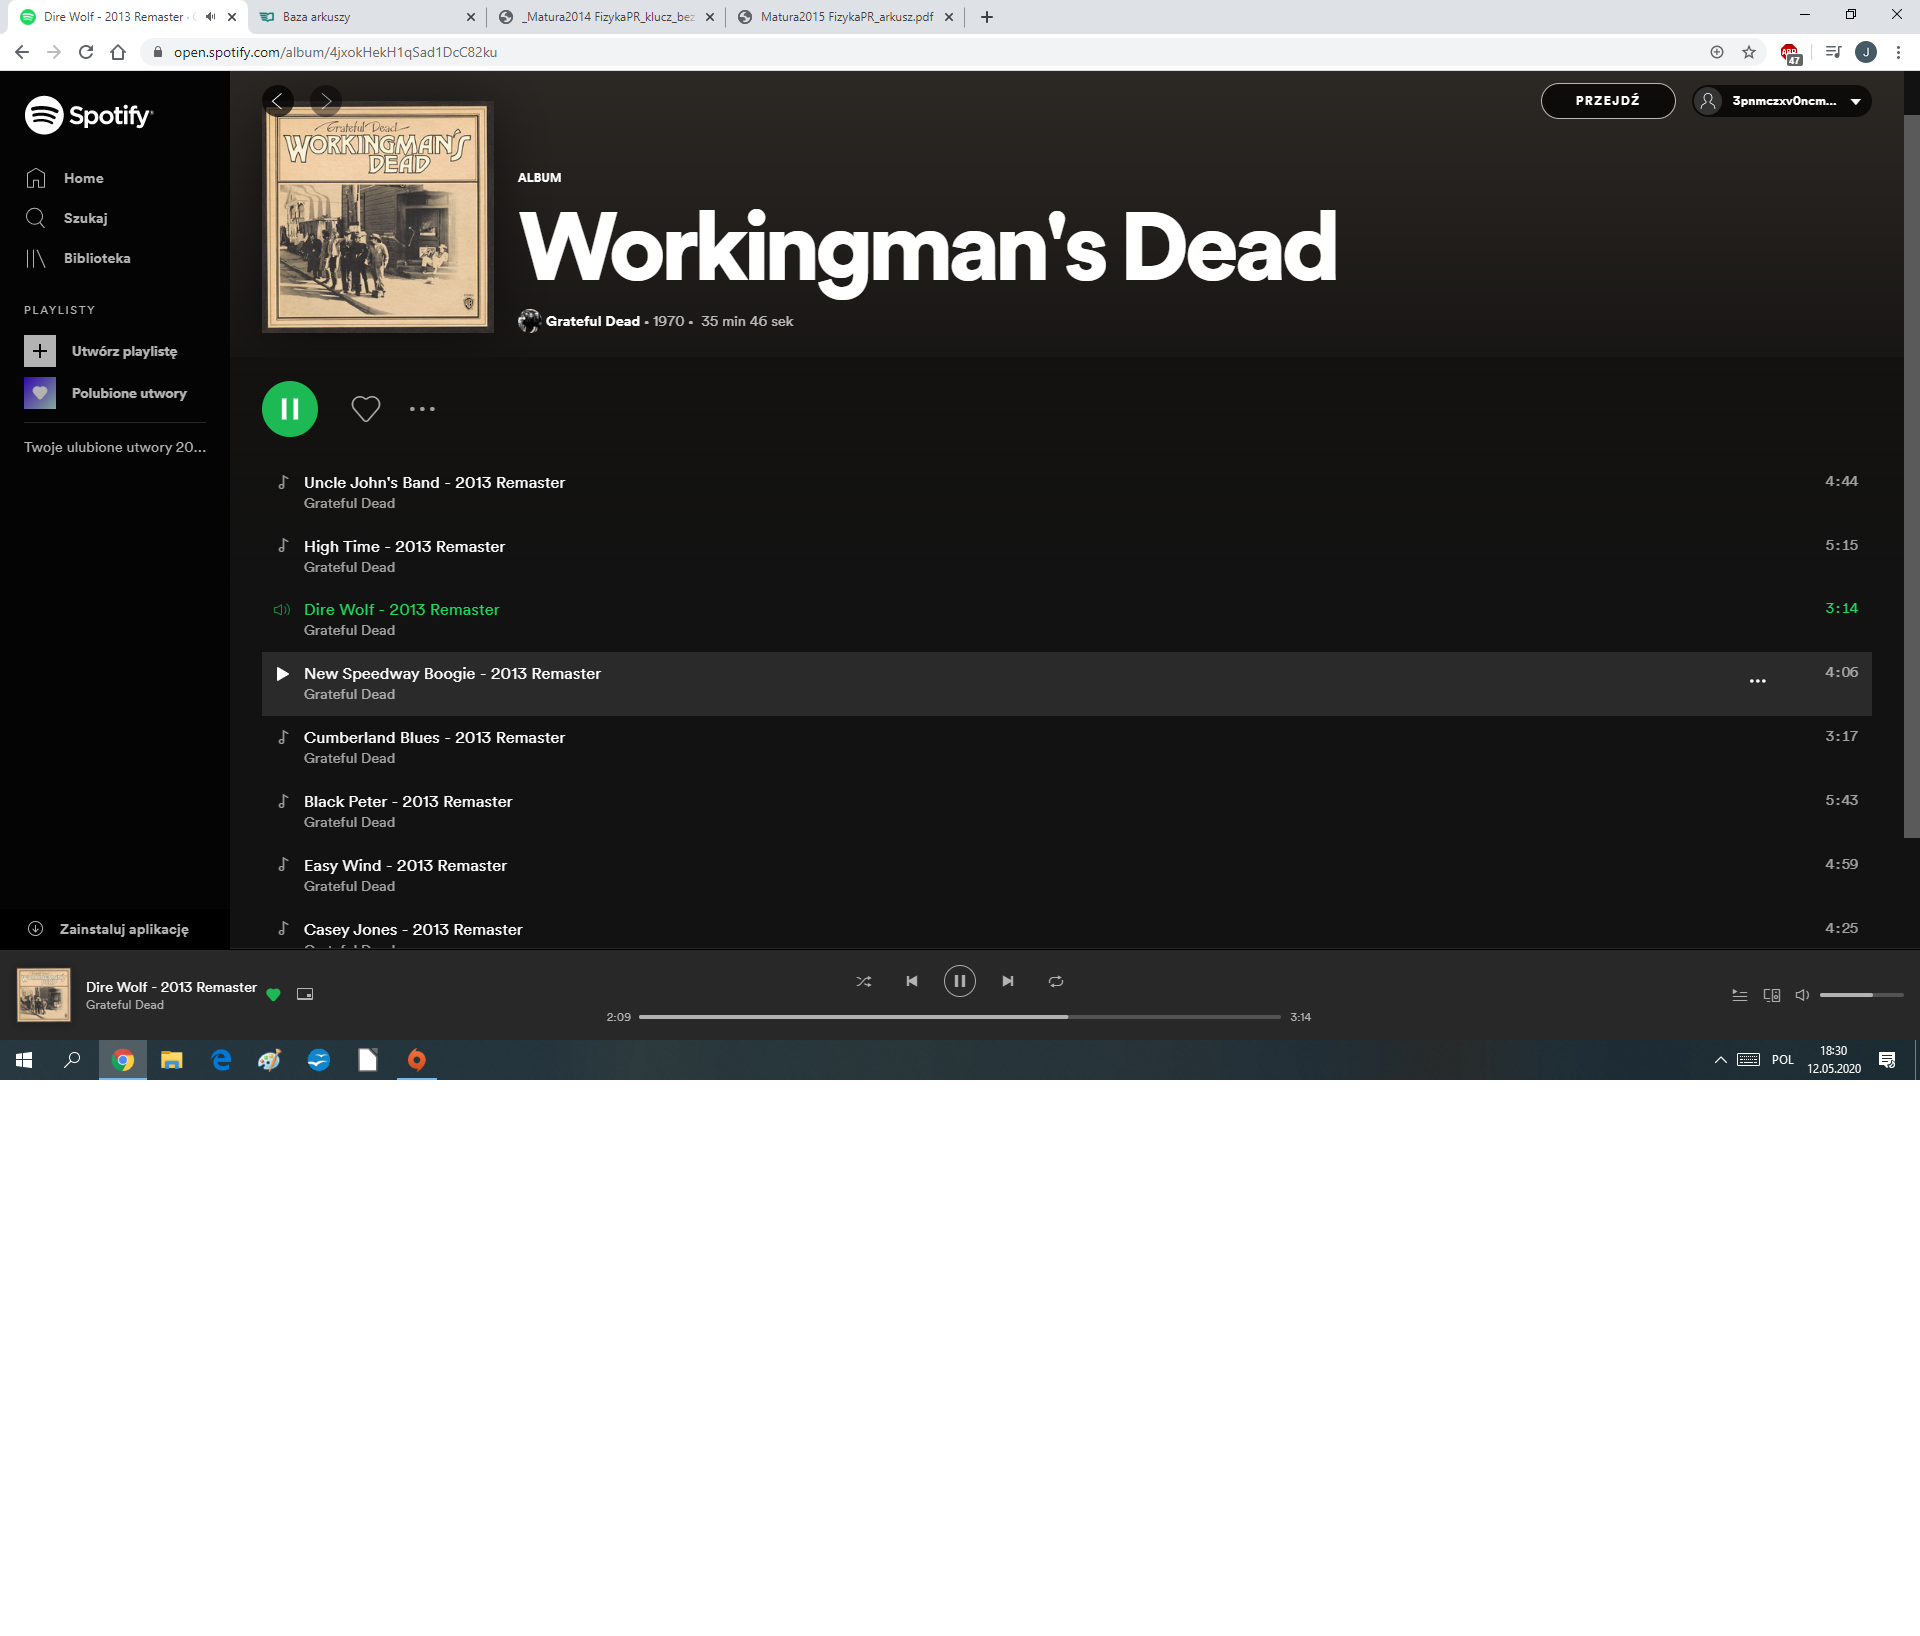Select Dire Wolf playing track
This screenshot has height=1636, width=1920.
(1067, 619)
